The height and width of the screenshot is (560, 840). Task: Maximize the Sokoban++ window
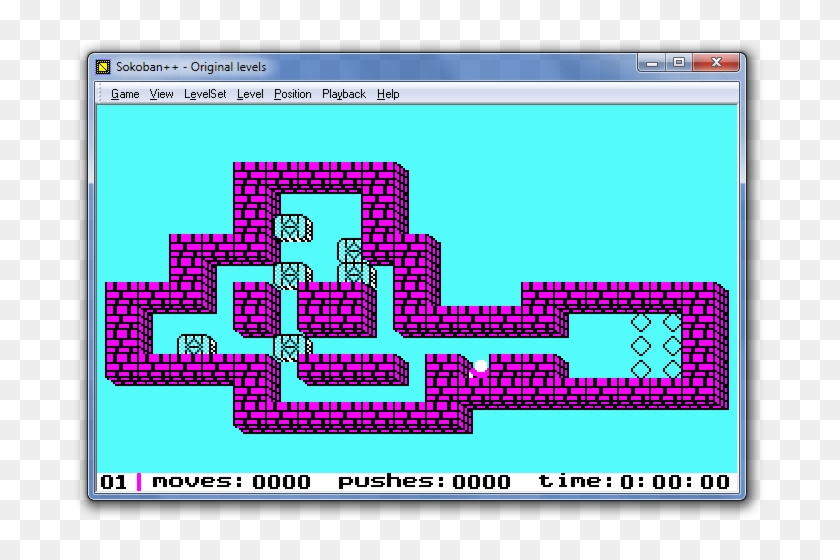[x=679, y=63]
